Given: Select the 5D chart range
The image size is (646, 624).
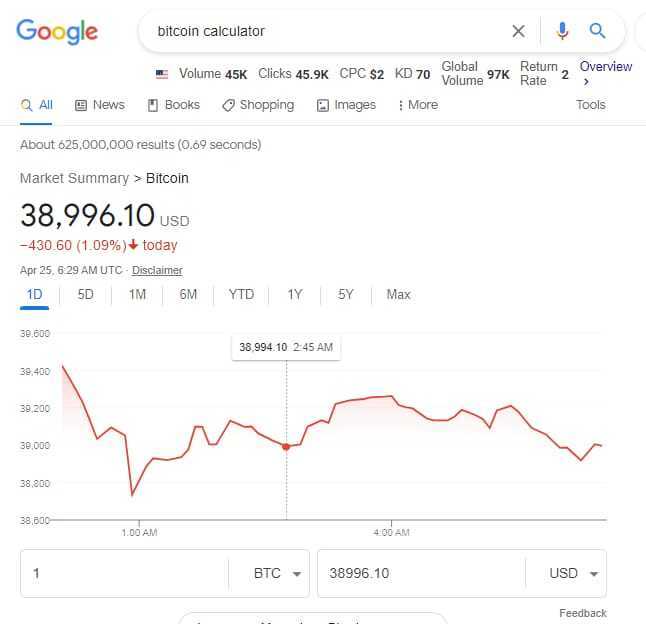Looking at the screenshot, I should (86, 294).
